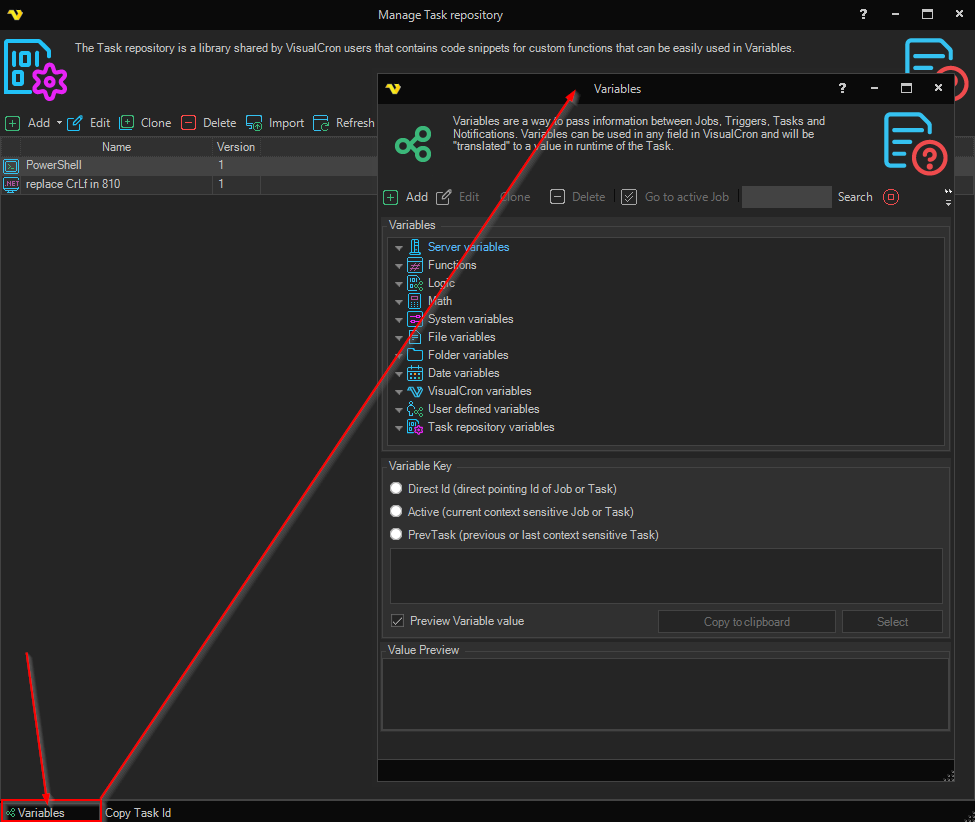Screen dimensions: 975x822
Task: Expand the Server variables tree node
Action: click(x=399, y=248)
